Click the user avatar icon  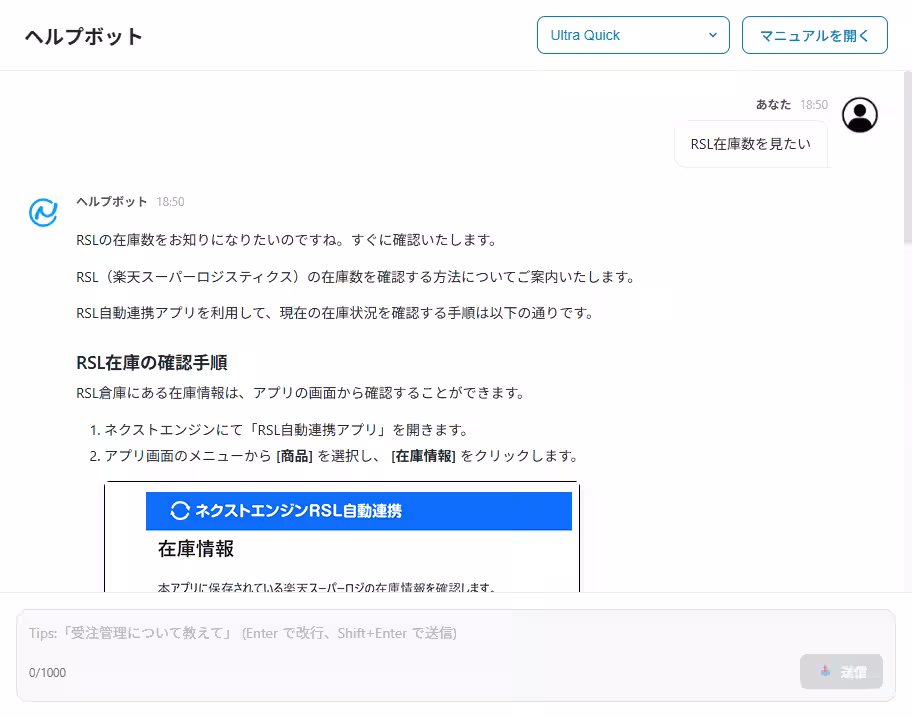coord(860,115)
